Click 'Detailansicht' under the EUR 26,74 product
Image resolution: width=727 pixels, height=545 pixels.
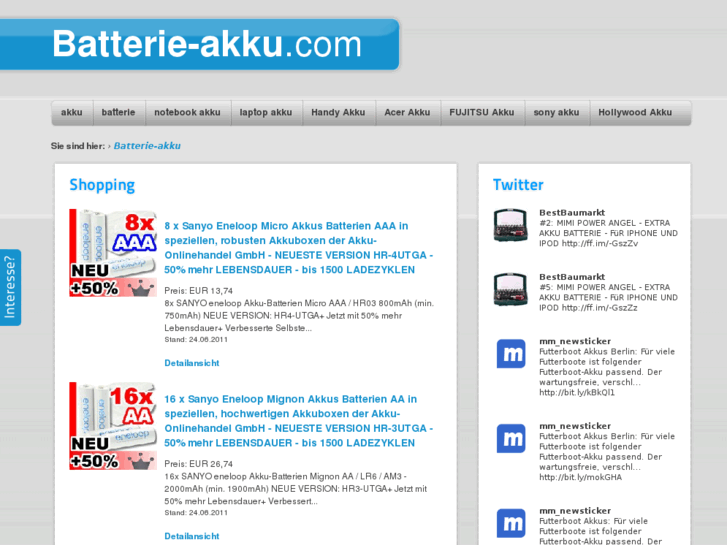coord(191,536)
